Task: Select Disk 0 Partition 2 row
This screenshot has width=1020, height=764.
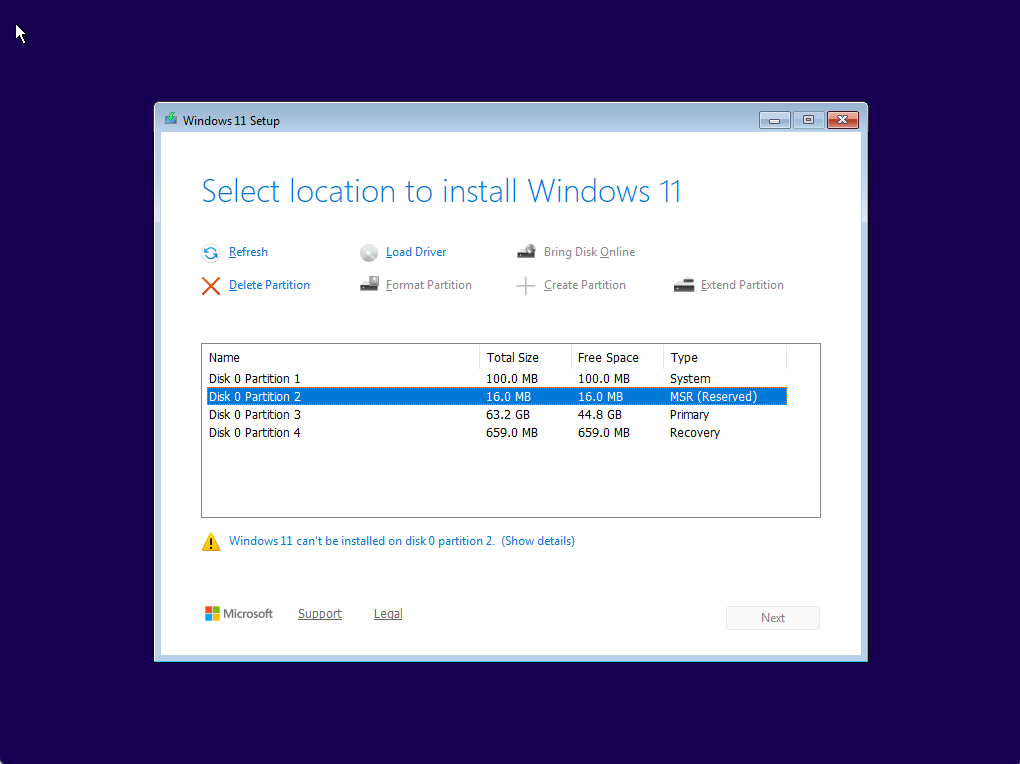Action: [497, 396]
